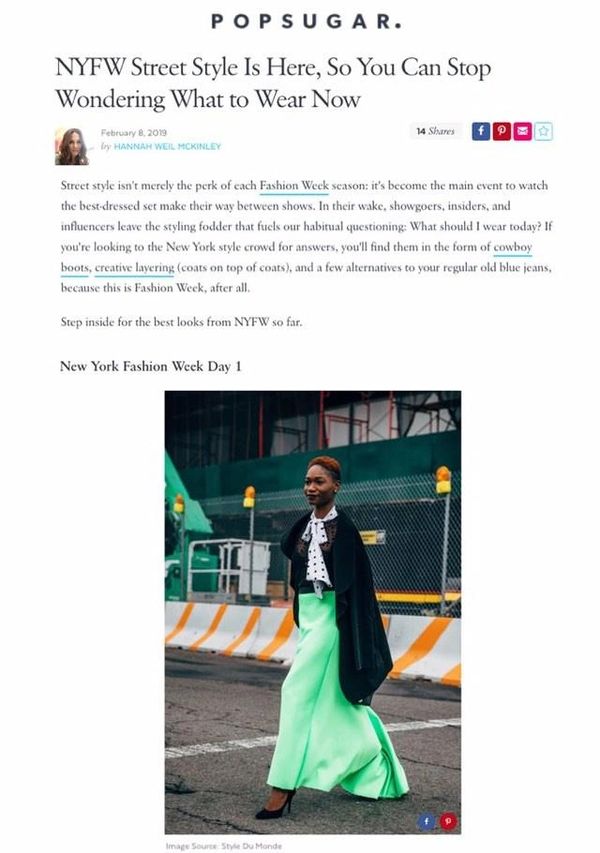Follow the Fashion Week hyperlink
600x853 pixels.
coord(294,186)
